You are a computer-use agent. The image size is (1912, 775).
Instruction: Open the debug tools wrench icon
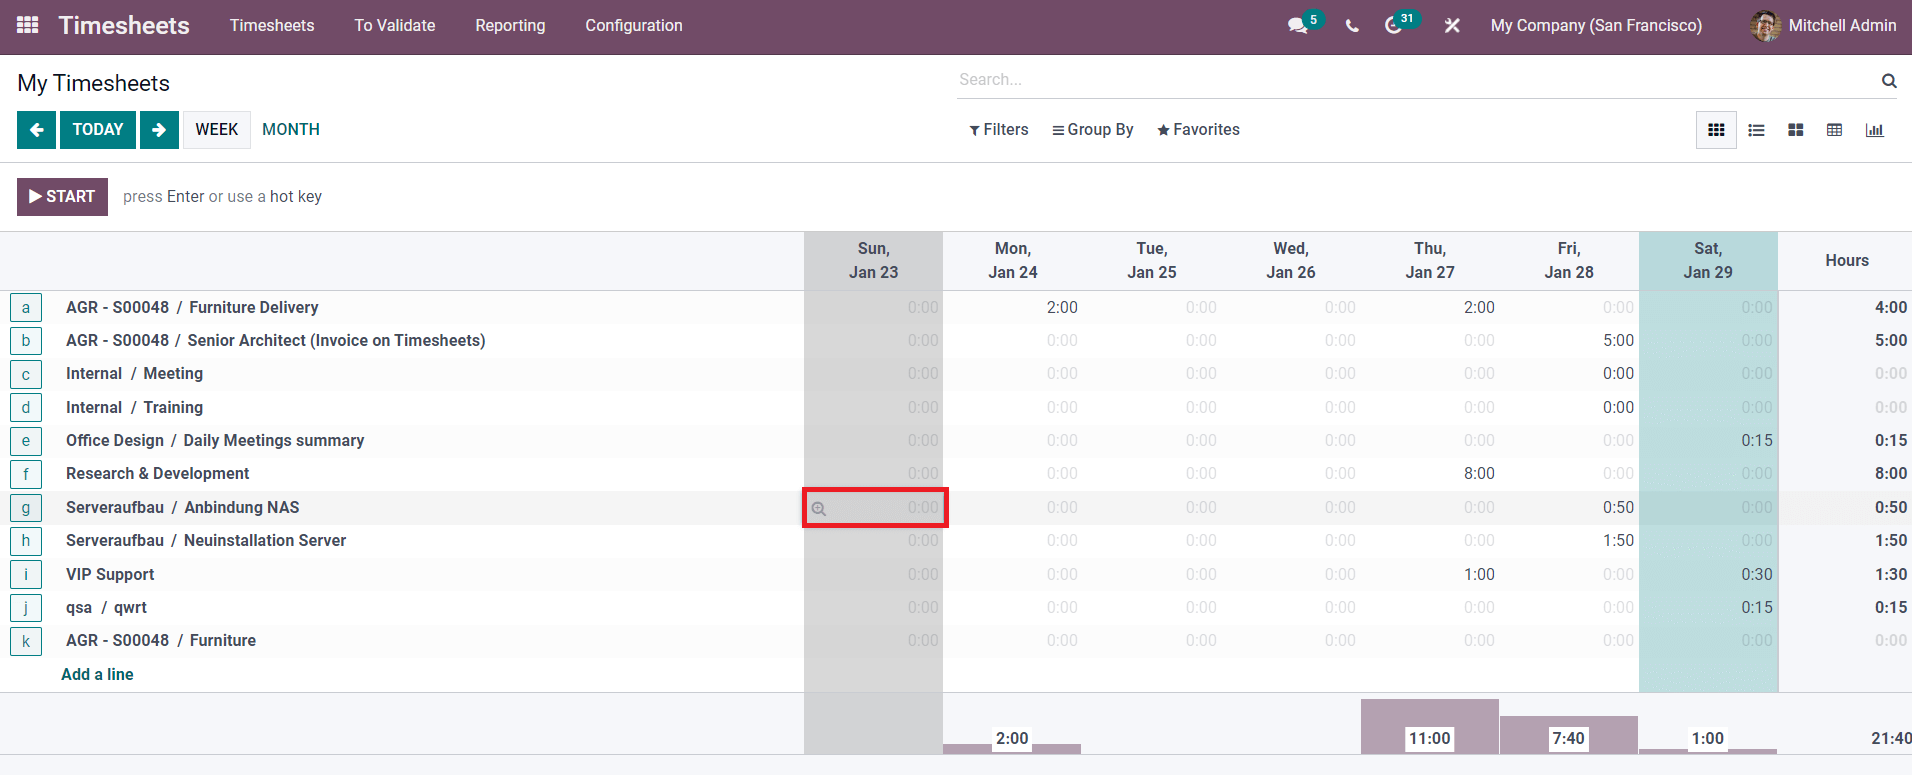point(1452,26)
